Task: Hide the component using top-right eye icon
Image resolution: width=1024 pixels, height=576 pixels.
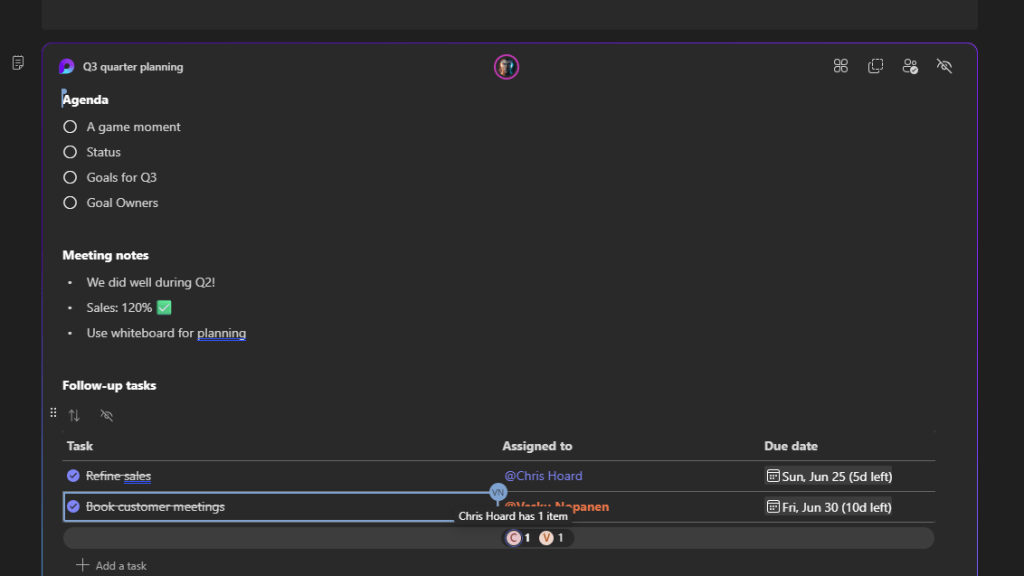Action: [x=944, y=66]
